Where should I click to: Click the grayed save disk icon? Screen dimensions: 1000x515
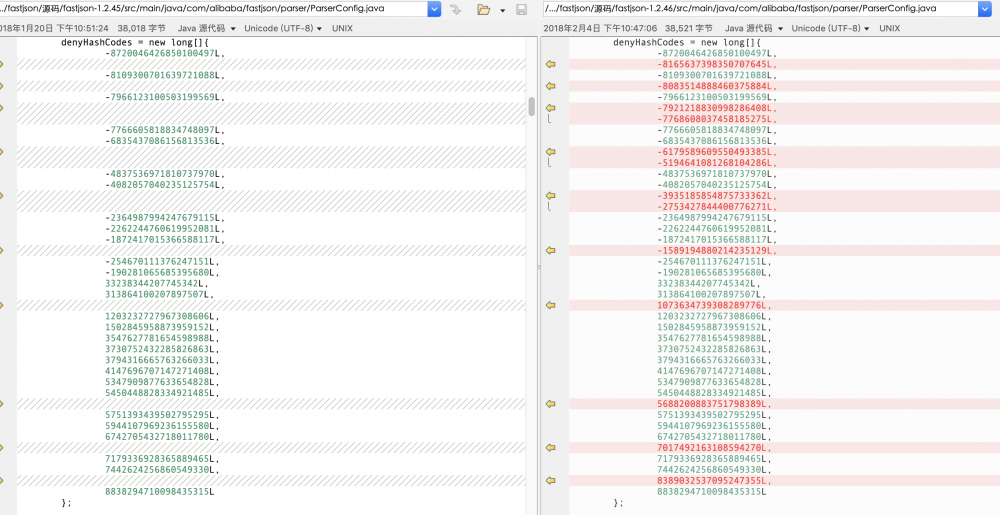point(521,10)
